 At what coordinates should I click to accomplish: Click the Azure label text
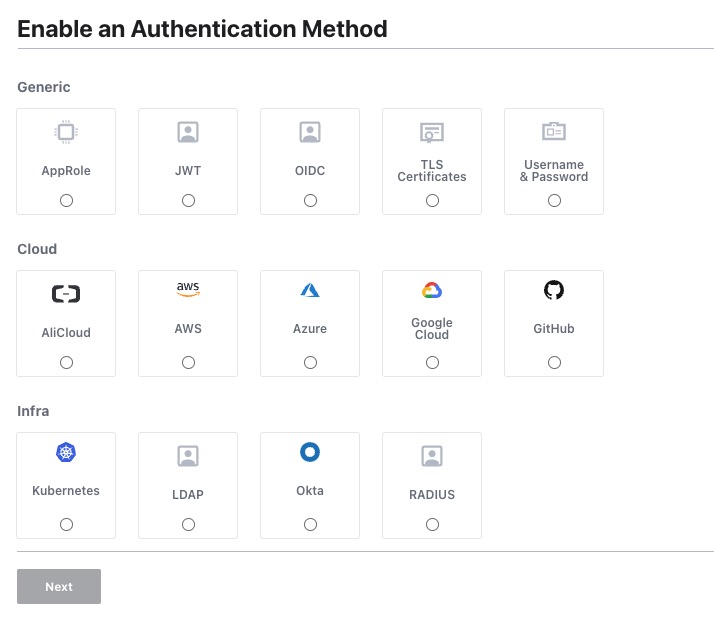[x=310, y=329]
